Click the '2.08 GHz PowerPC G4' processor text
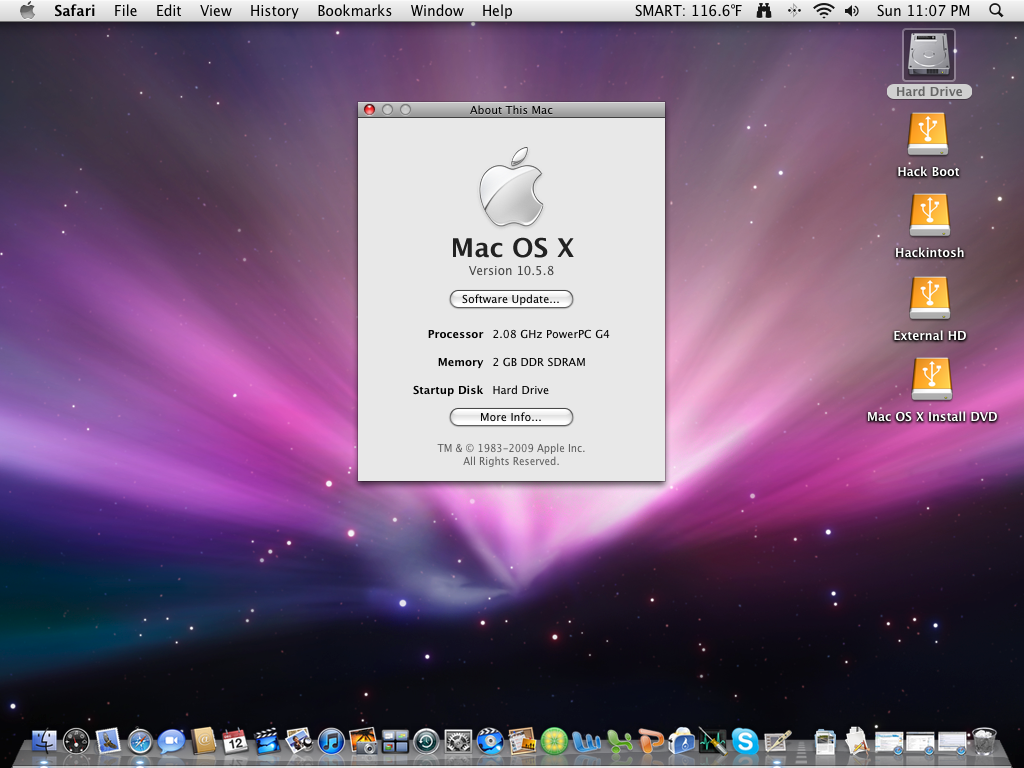1024x768 pixels. [551, 334]
